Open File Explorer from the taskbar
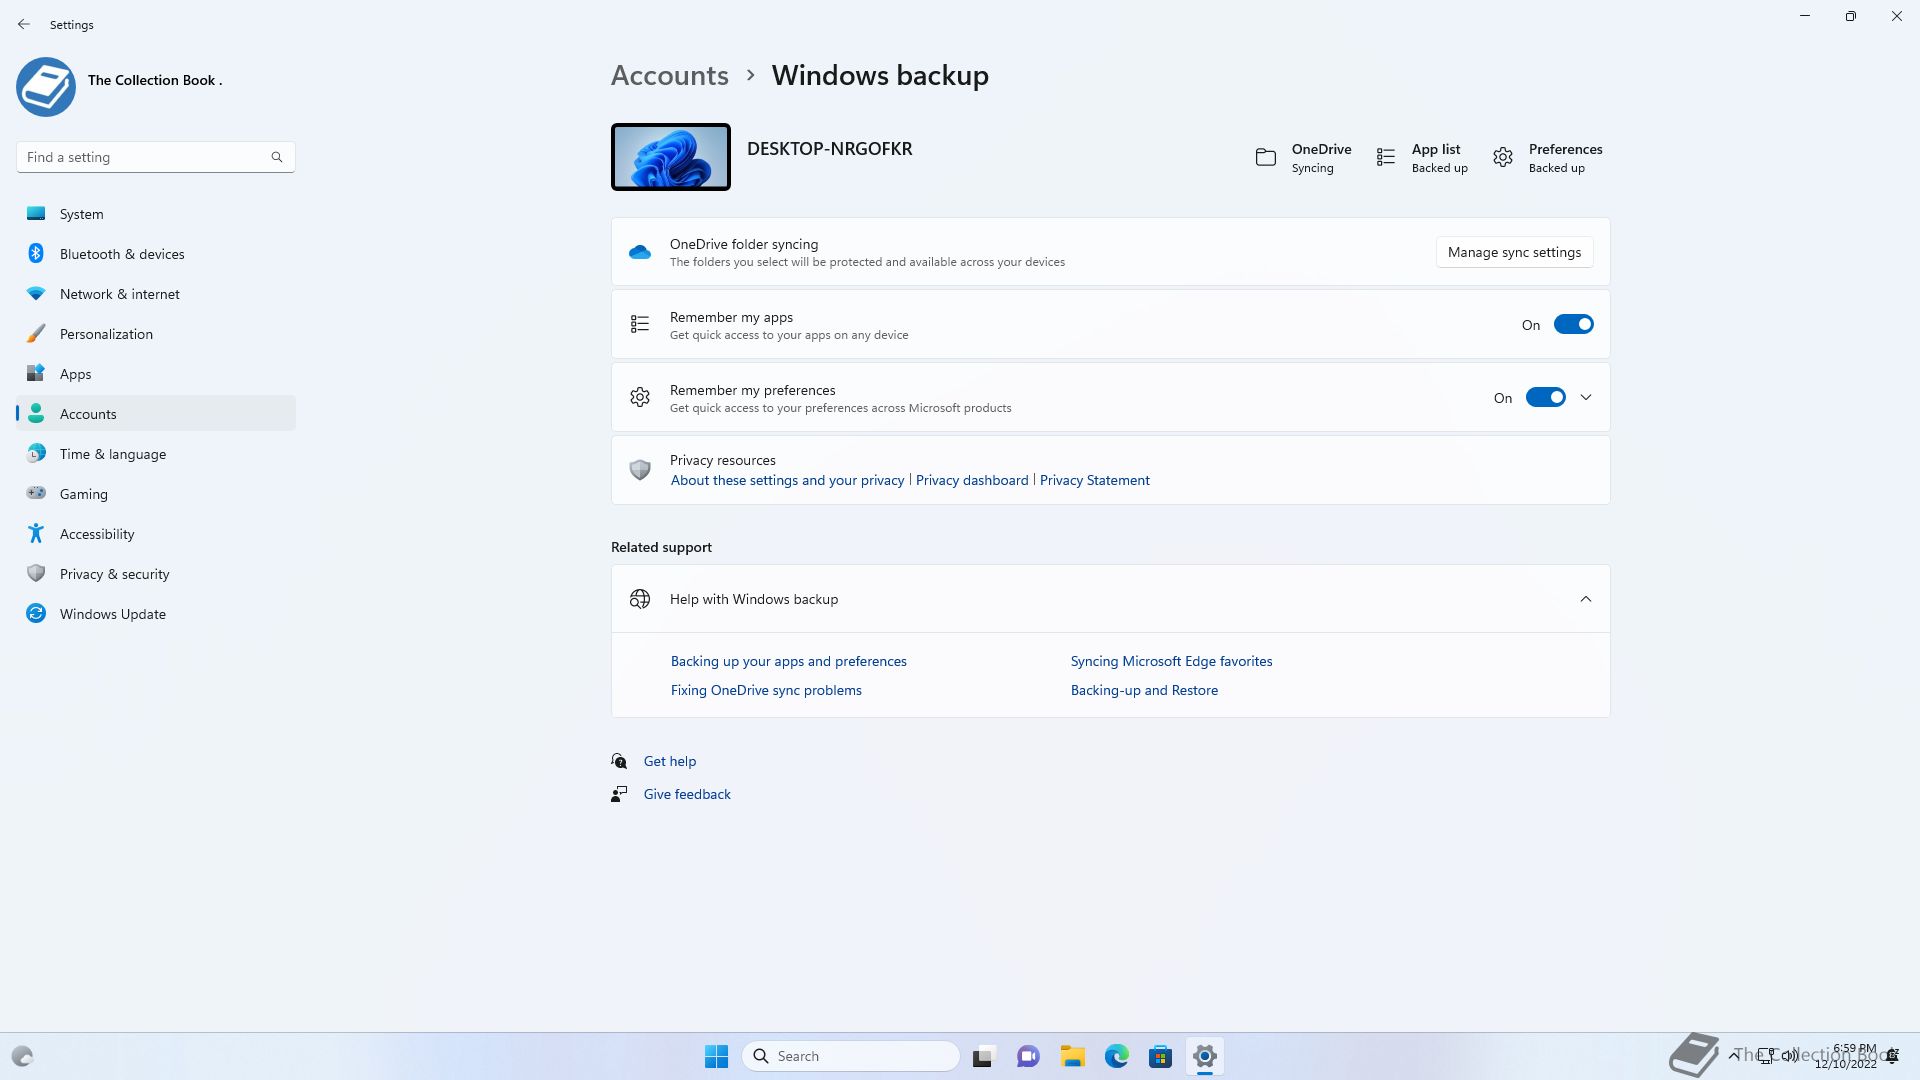The width and height of the screenshot is (1920, 1080). [x=1073, y=1056]
